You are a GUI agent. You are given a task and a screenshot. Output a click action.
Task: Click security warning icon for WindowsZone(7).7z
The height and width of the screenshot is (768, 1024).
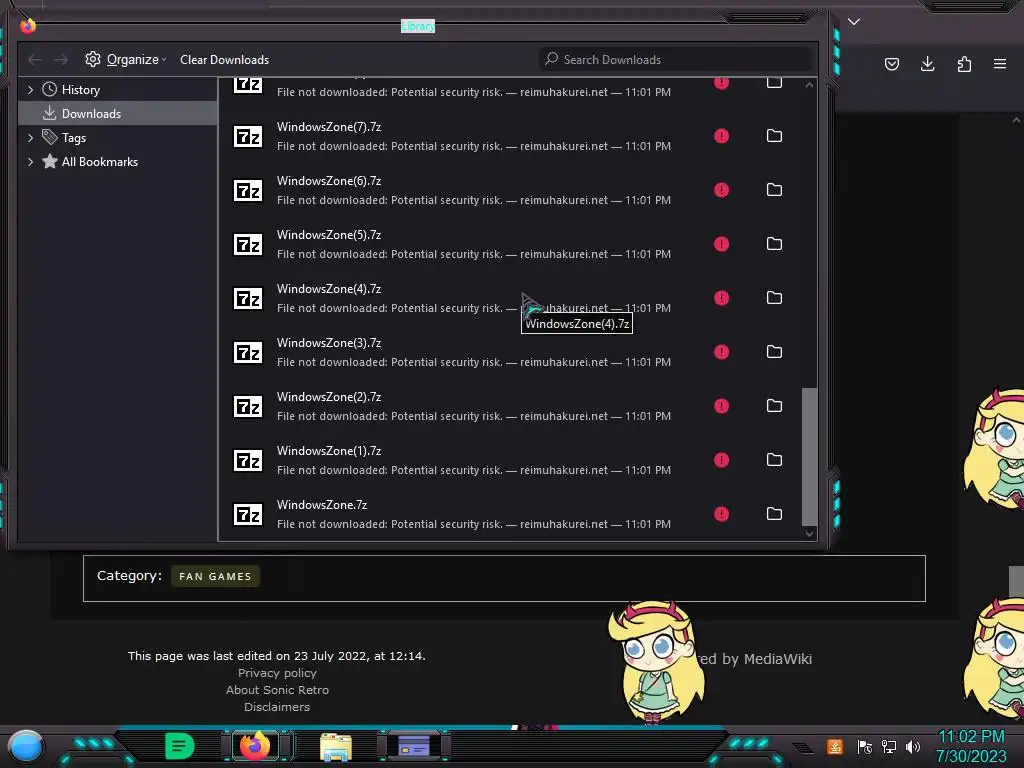tap(721, 136)
